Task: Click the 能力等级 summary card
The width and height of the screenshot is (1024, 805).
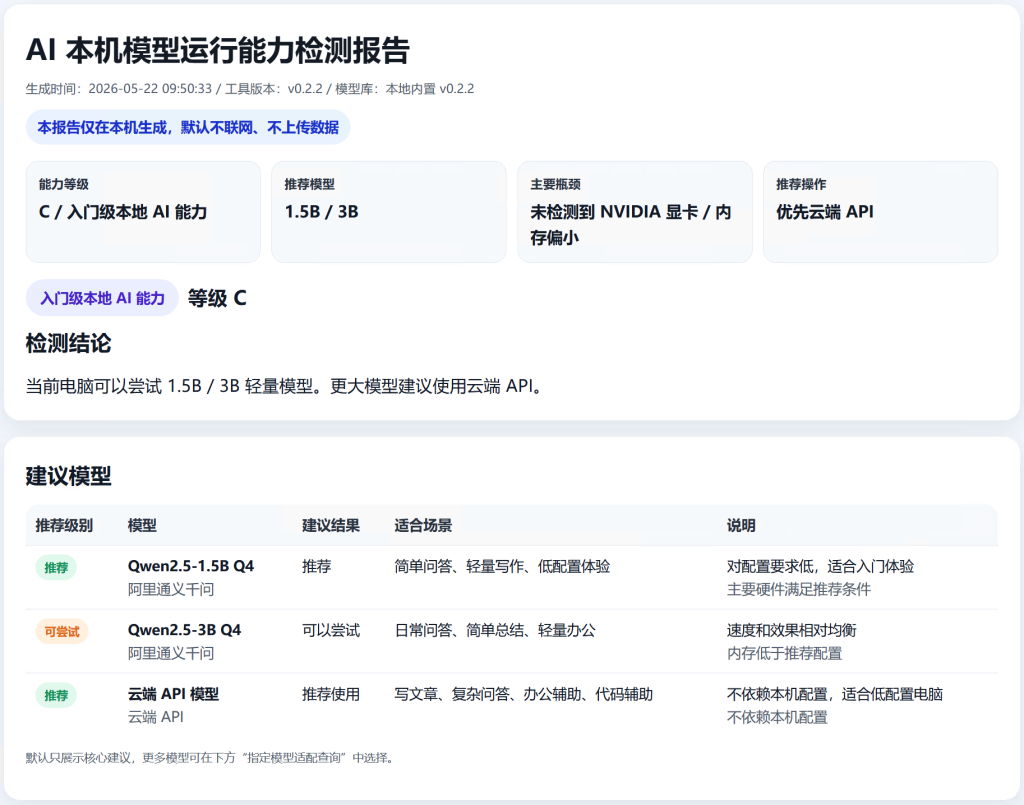Action: [x=143, y=212]
